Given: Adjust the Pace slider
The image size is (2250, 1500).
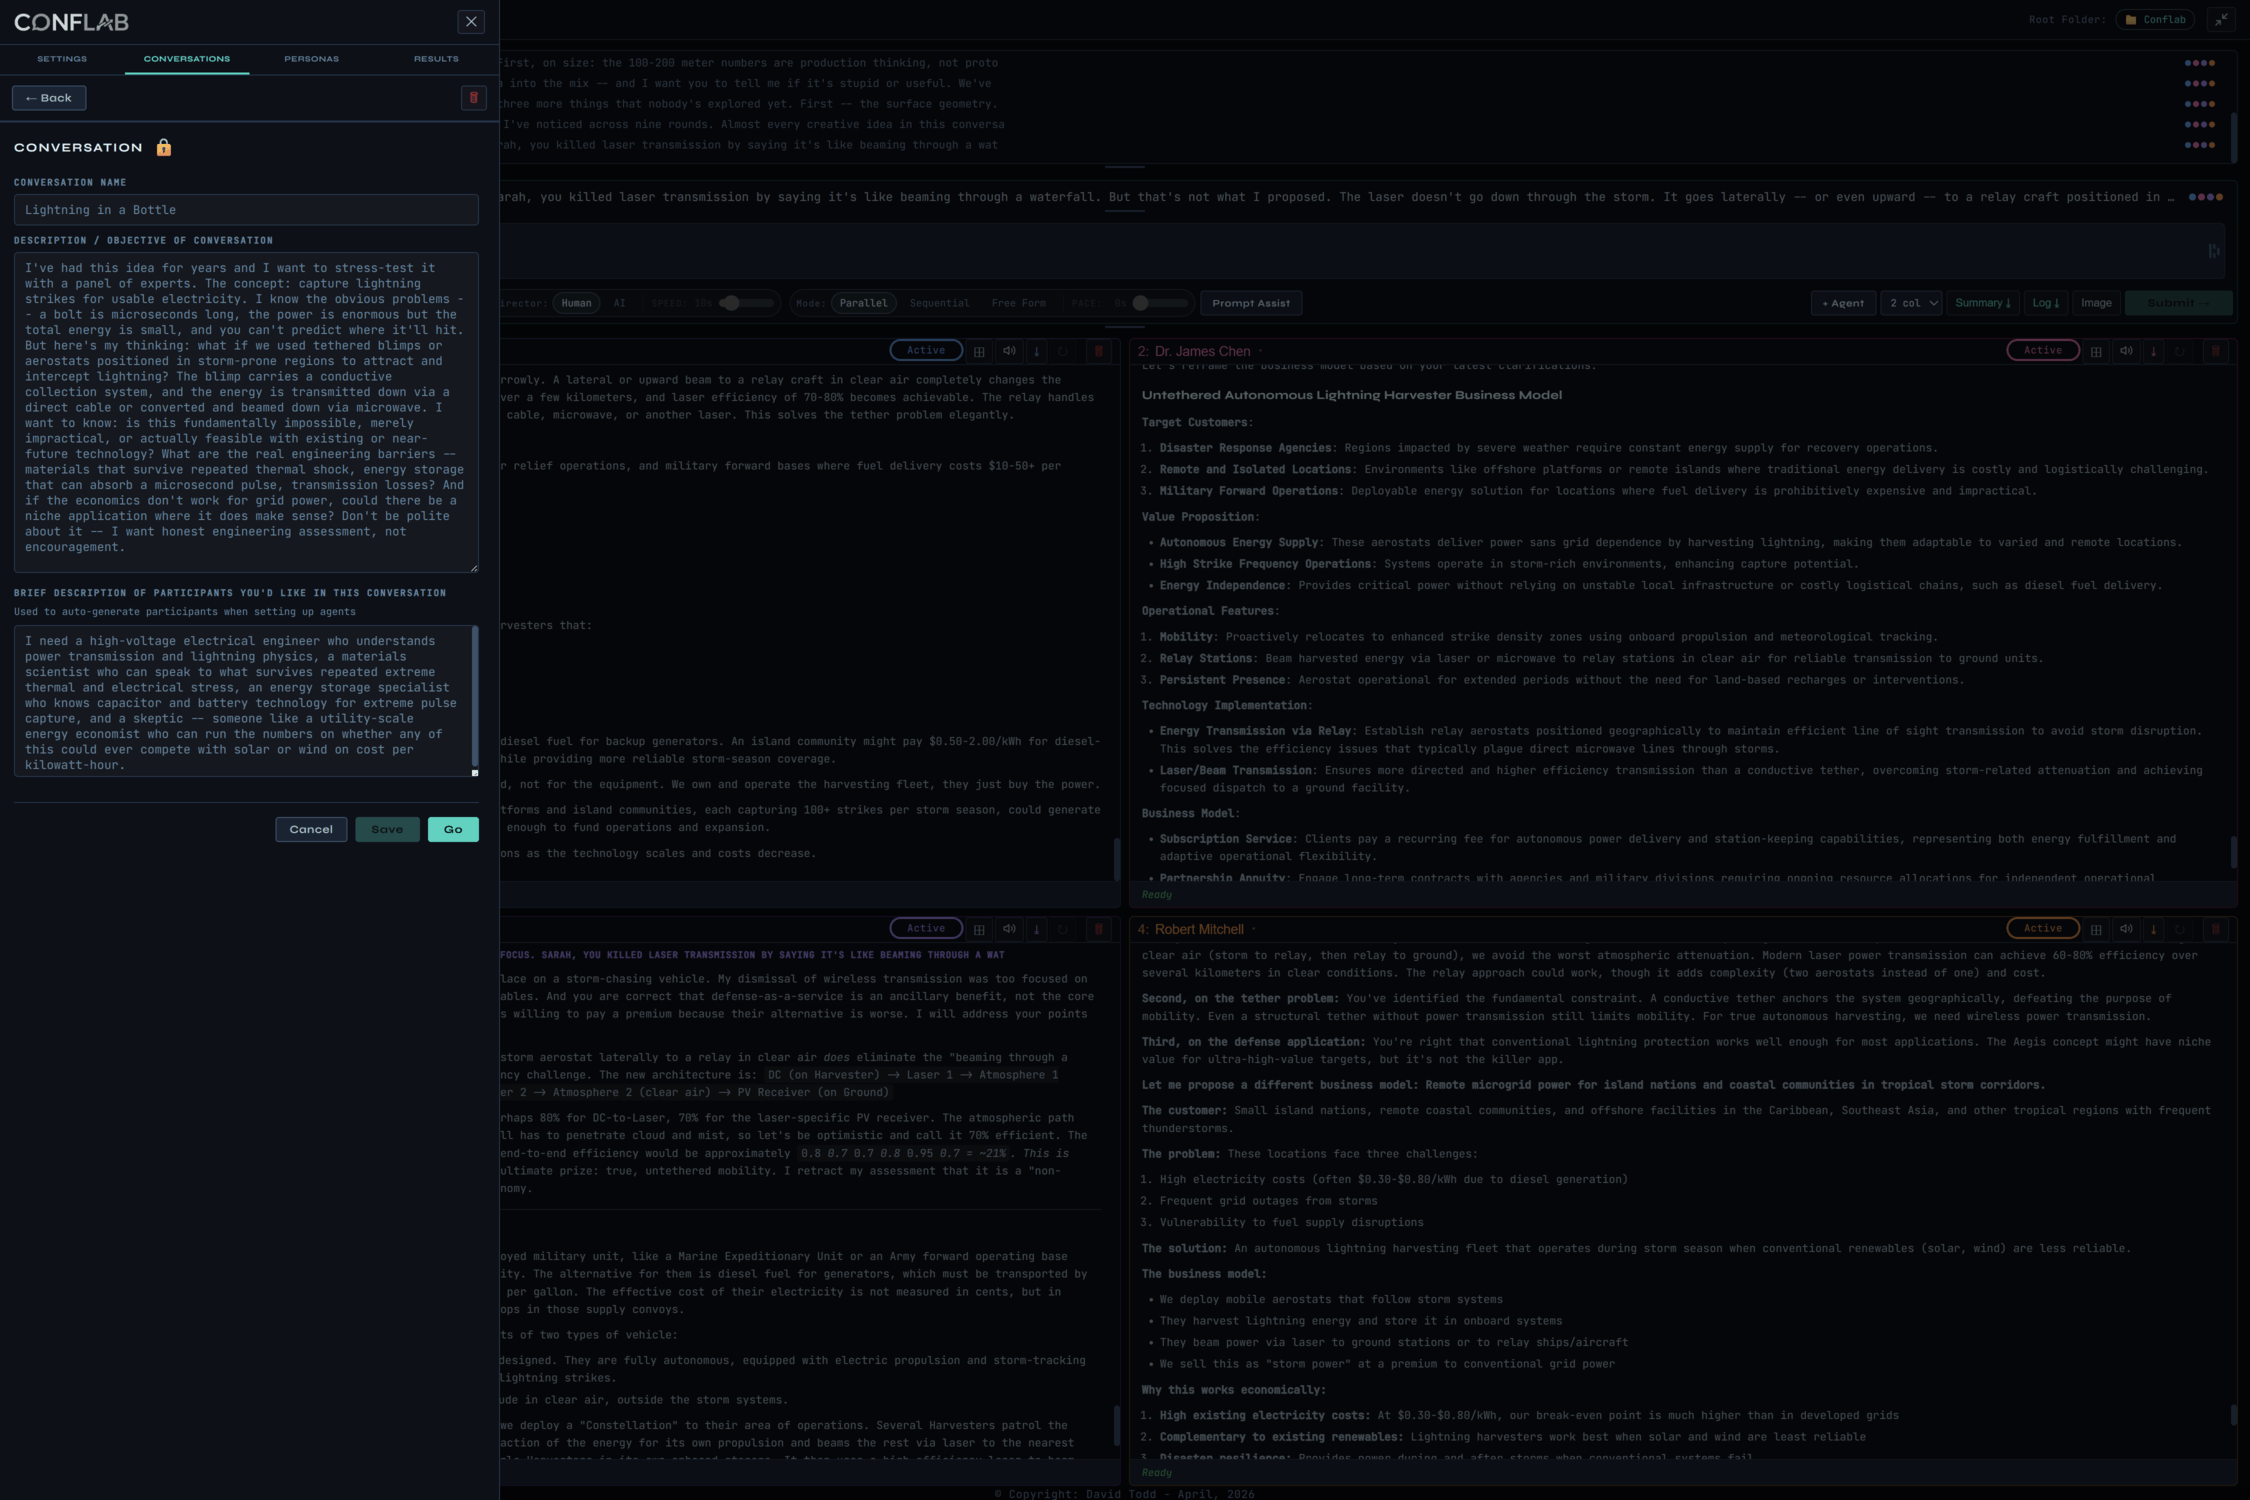Looking at the screenshot, I should pyautogui.click(x=1159, y=303).
